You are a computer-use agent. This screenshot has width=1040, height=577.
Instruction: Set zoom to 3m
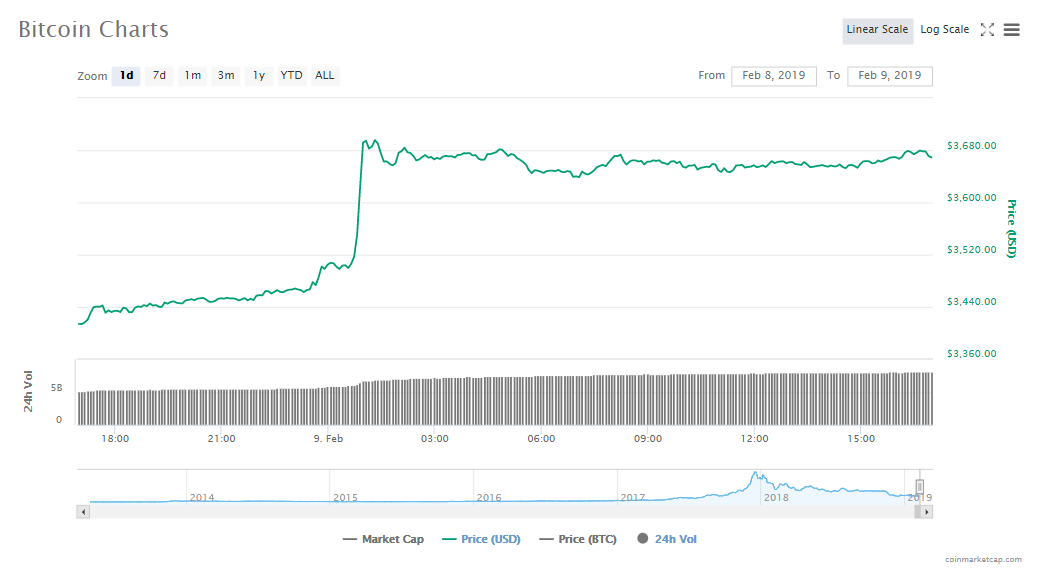coord(226,76)
